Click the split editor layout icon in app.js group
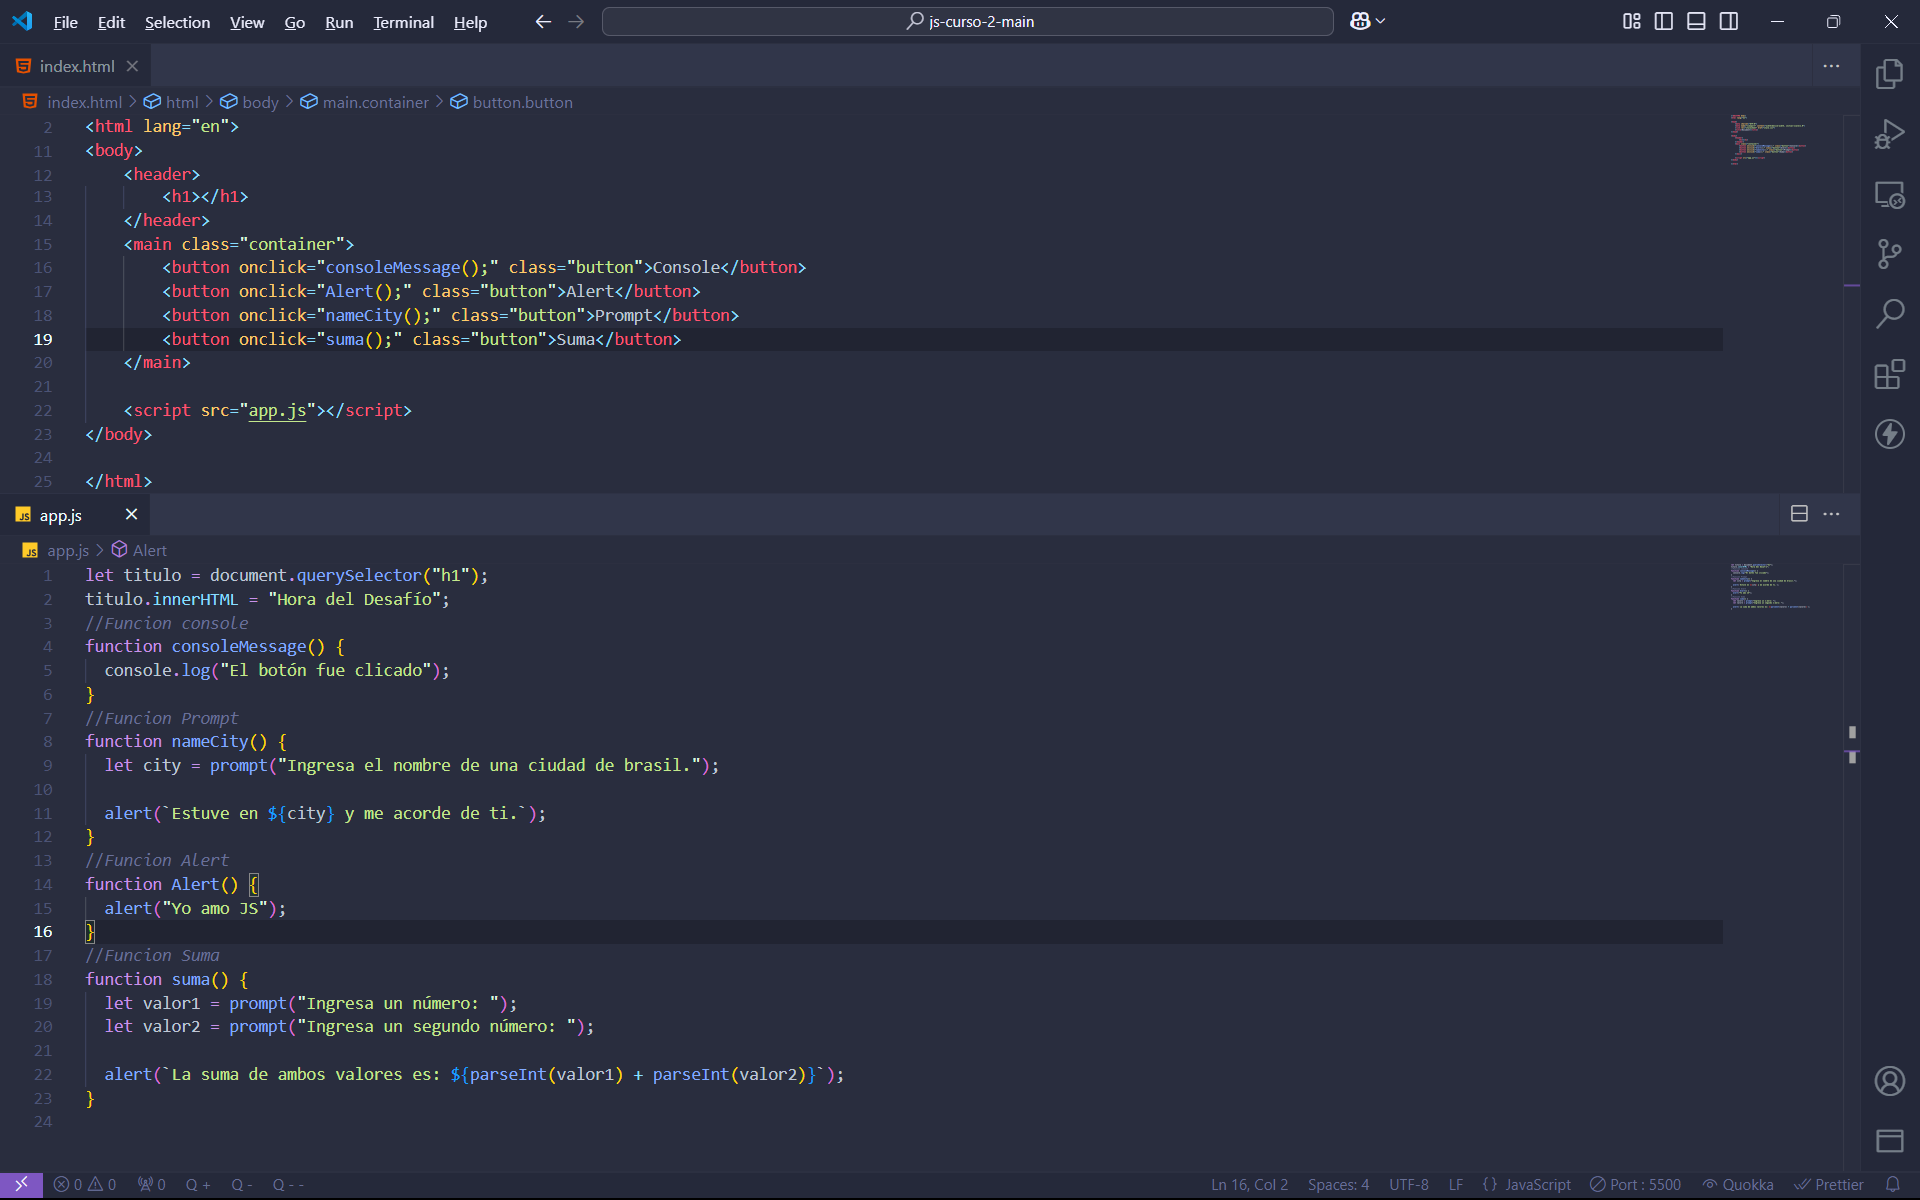This screenshot has width=1920, height=1200. [1799, 514]
